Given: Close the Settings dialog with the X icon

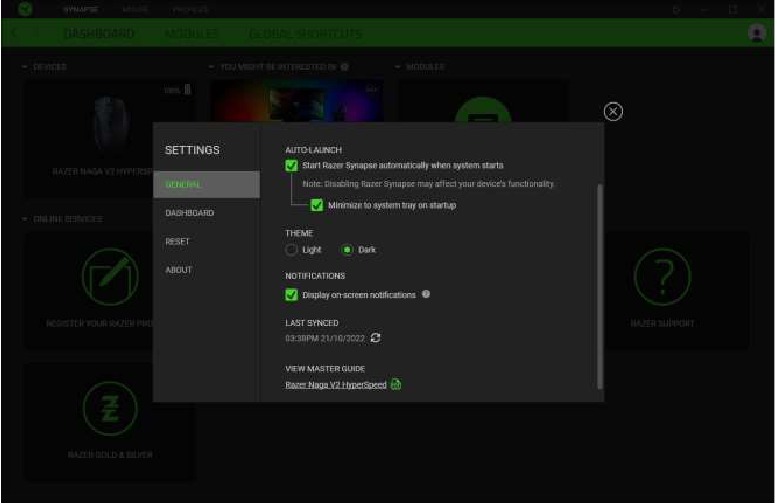Looking at the screenshot, I should coord(614,112).
